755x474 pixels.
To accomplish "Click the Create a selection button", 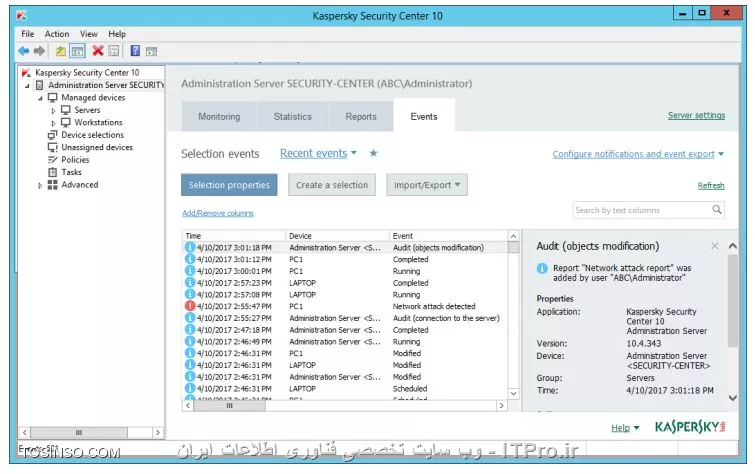I will pos(332,185).
